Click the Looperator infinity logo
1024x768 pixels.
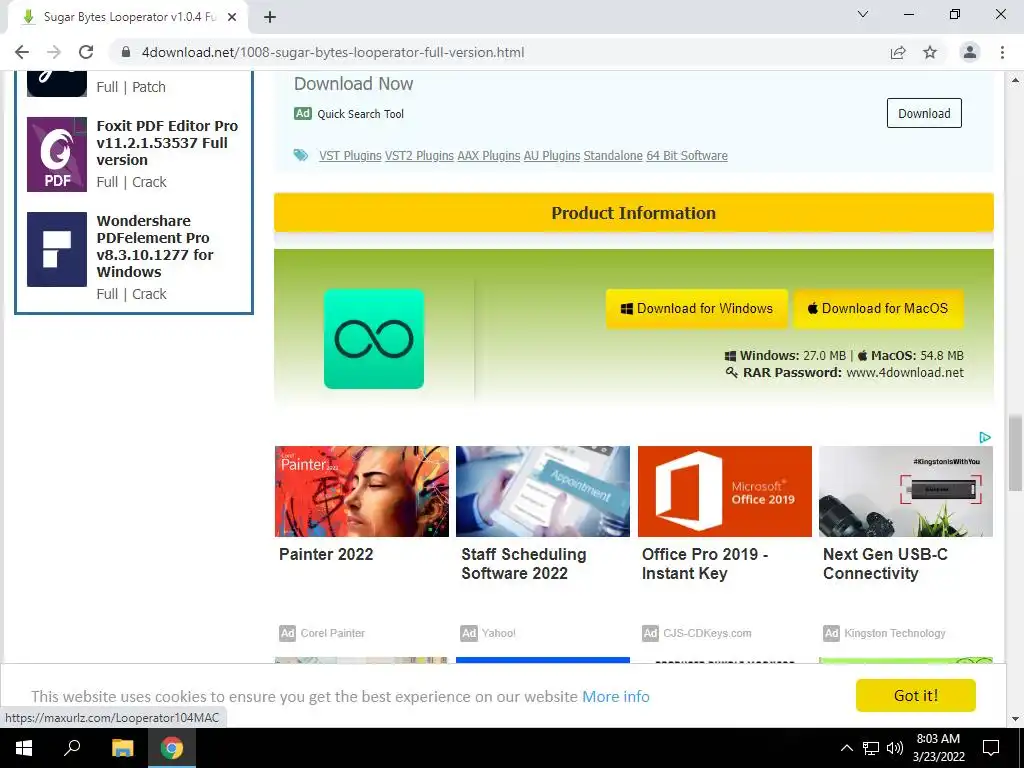(x=374, y=339)
